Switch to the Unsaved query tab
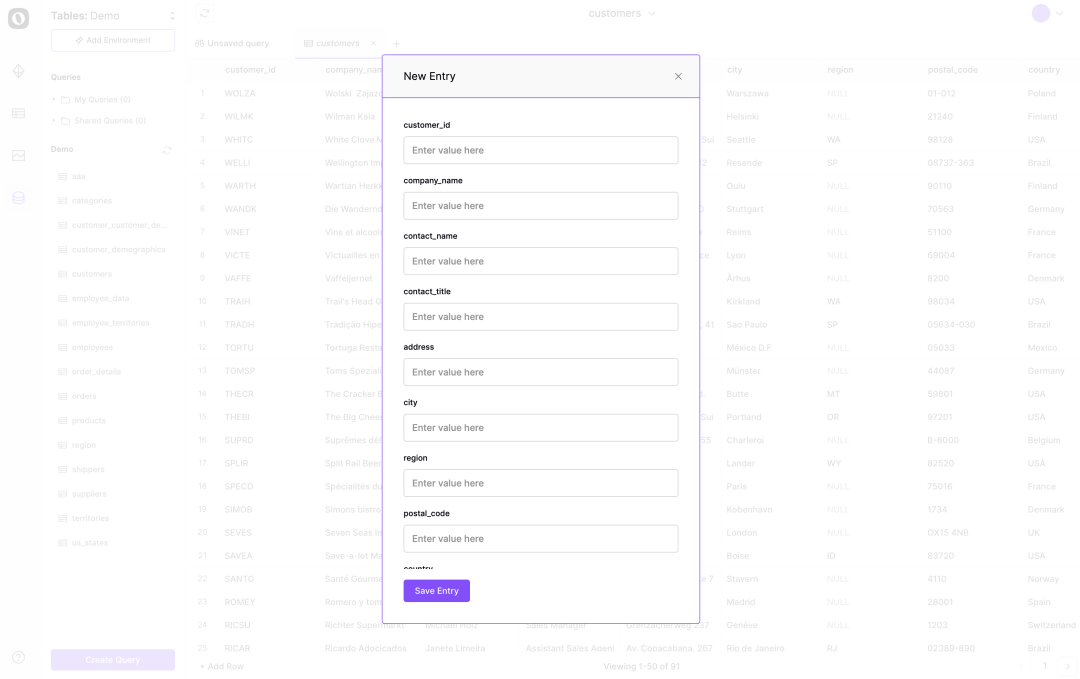The height and width of the screenshot is (679, 1080). coord(232,44)
